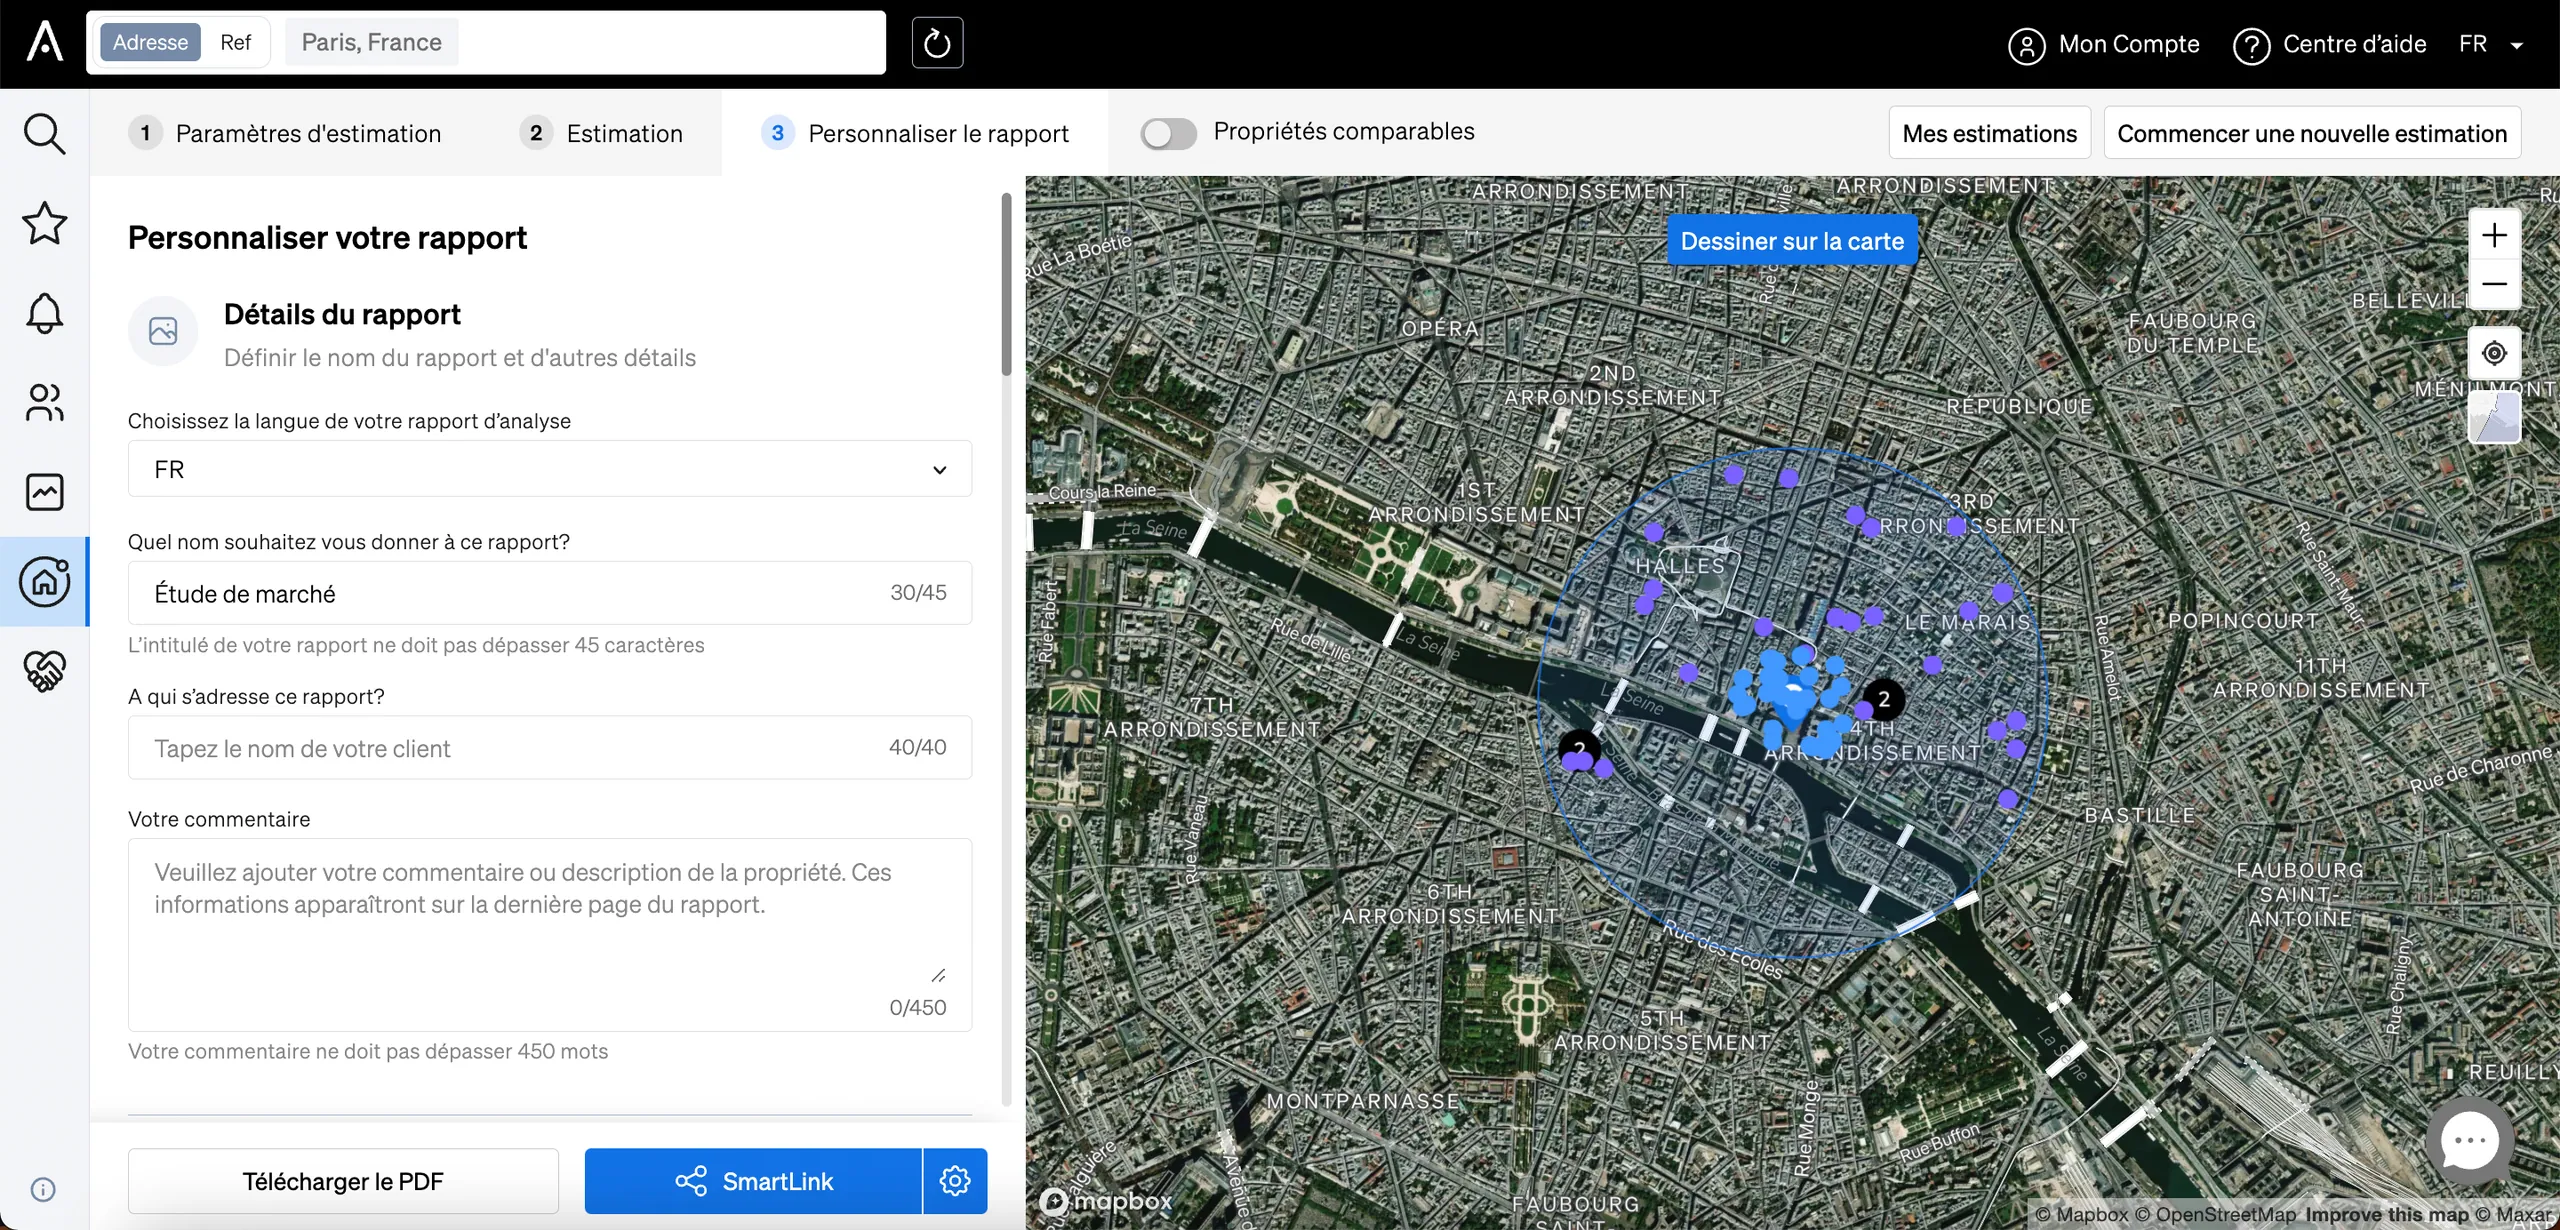Go to Paramètres d'estimation step
The width and height of the screenshot is (2560, 1230).
pos(286,133)
